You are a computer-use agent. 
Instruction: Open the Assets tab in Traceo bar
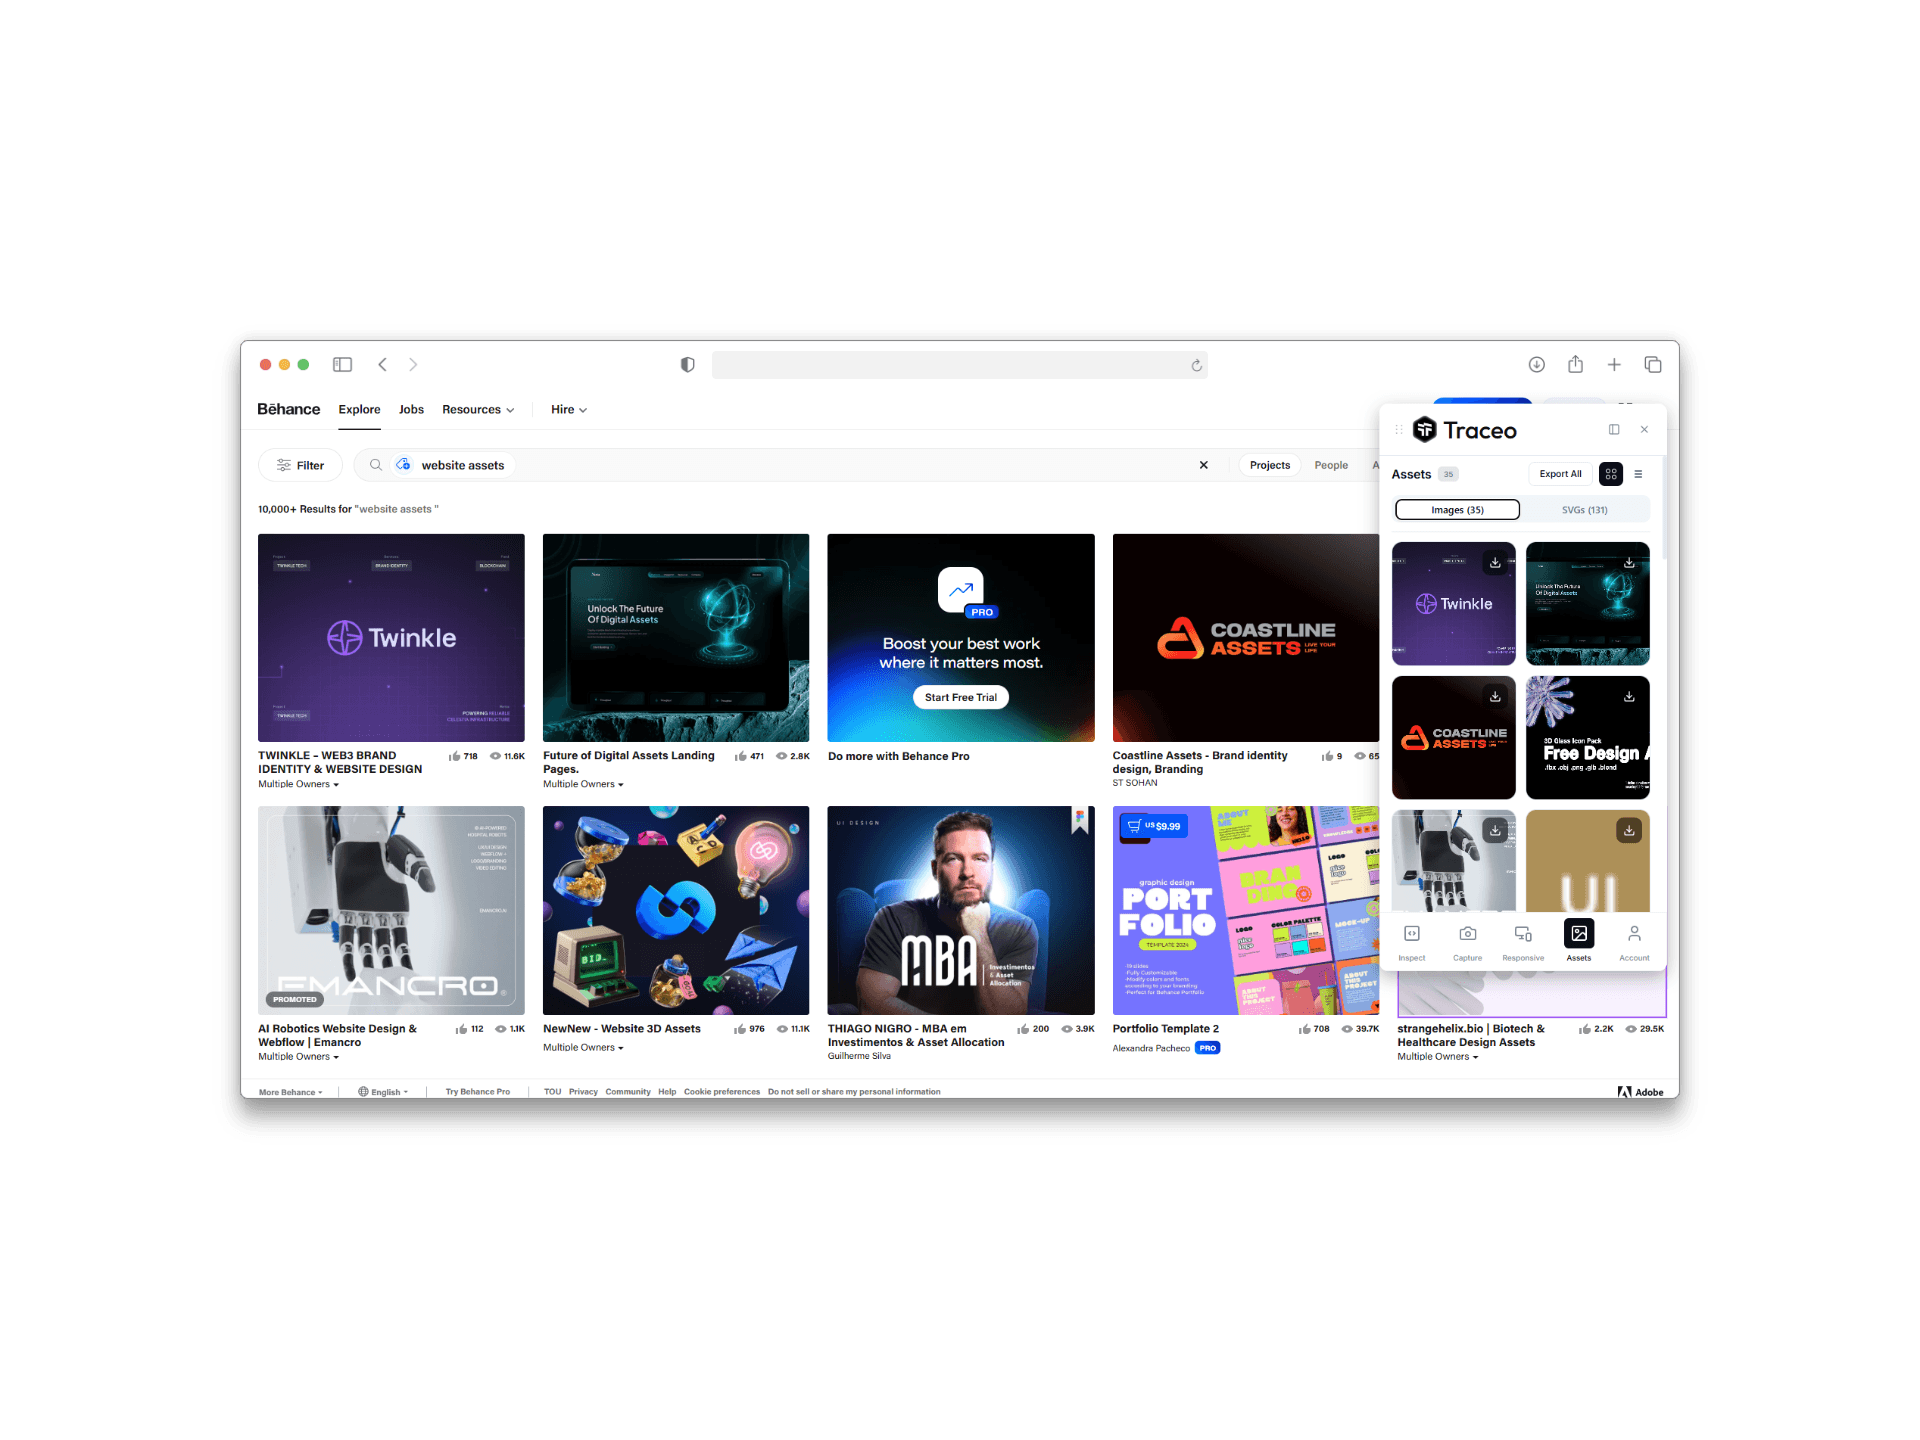[1579, 941]
